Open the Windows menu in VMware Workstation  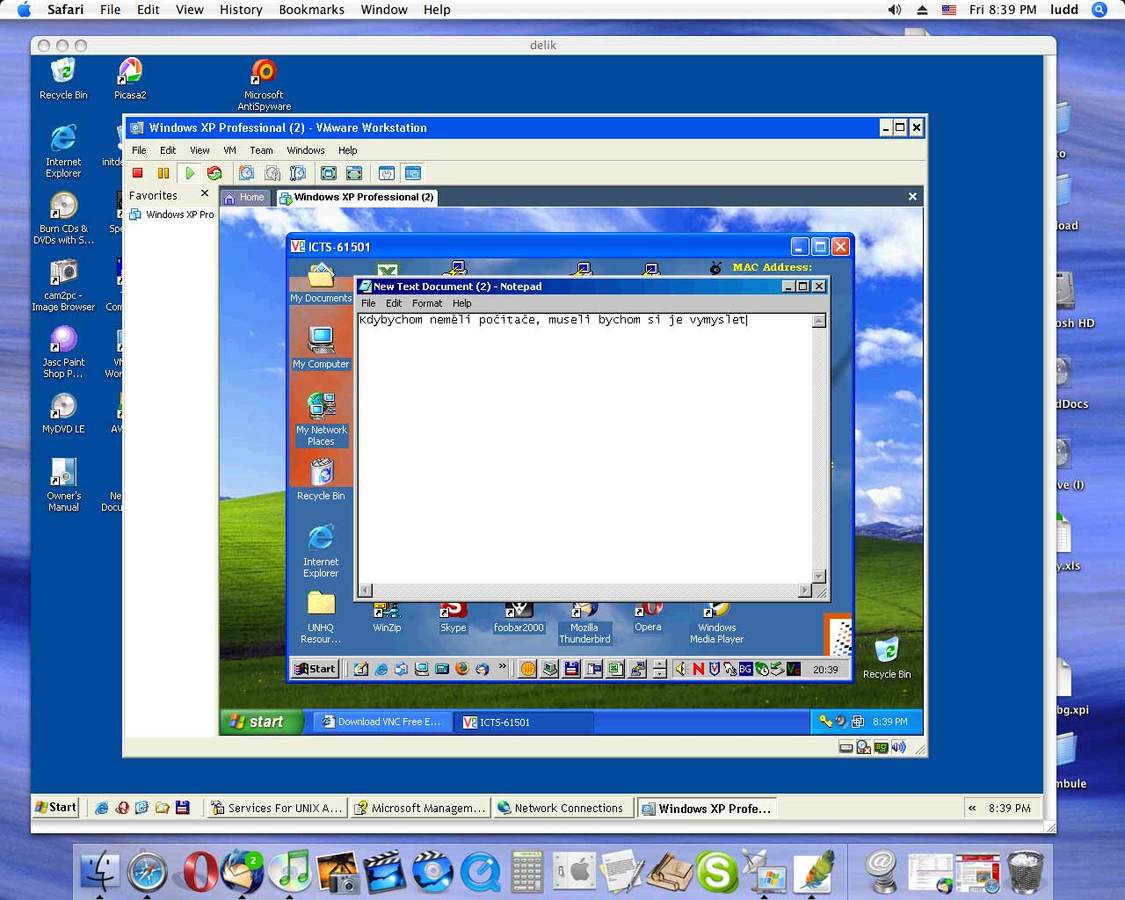pyautogui.click(x=306, y=150)
